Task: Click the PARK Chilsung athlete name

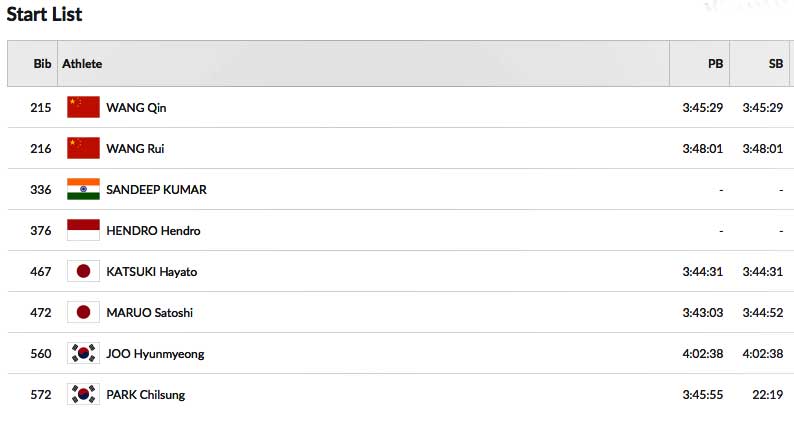Action: (145, 394)
